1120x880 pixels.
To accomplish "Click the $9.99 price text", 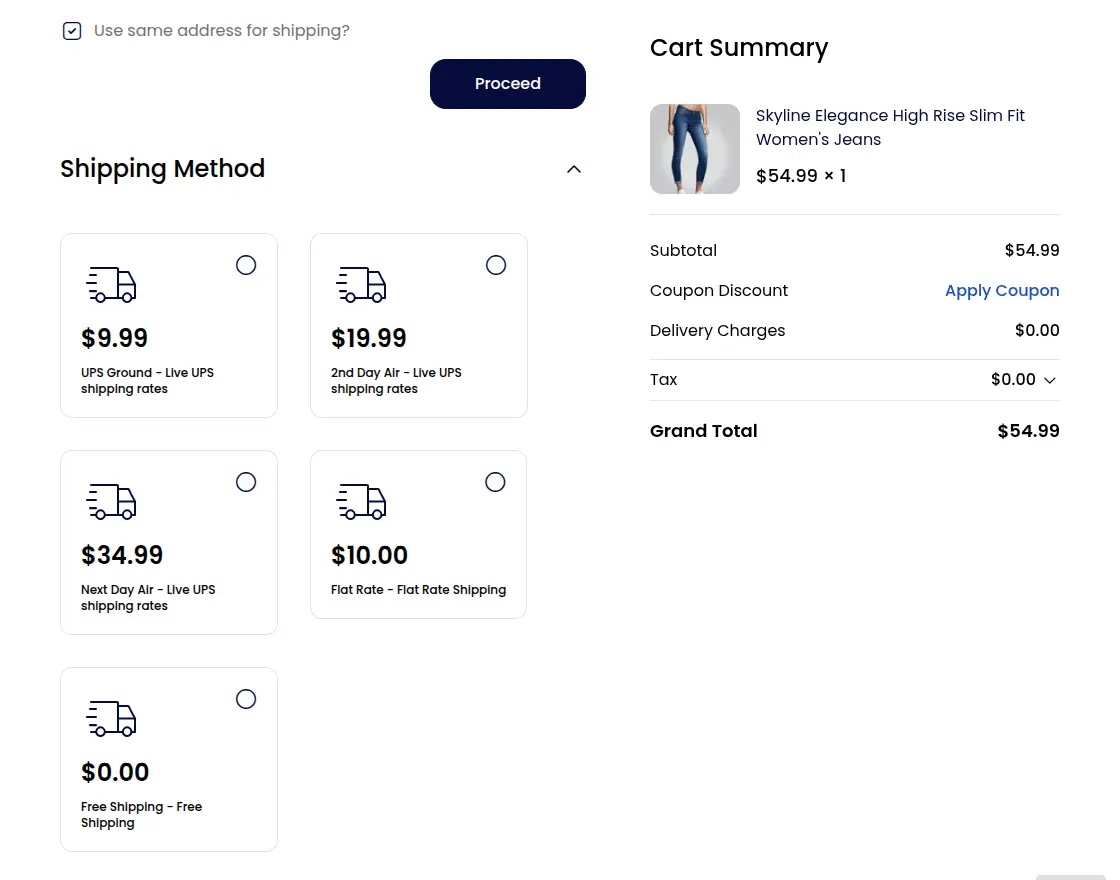I will (114, 338).
